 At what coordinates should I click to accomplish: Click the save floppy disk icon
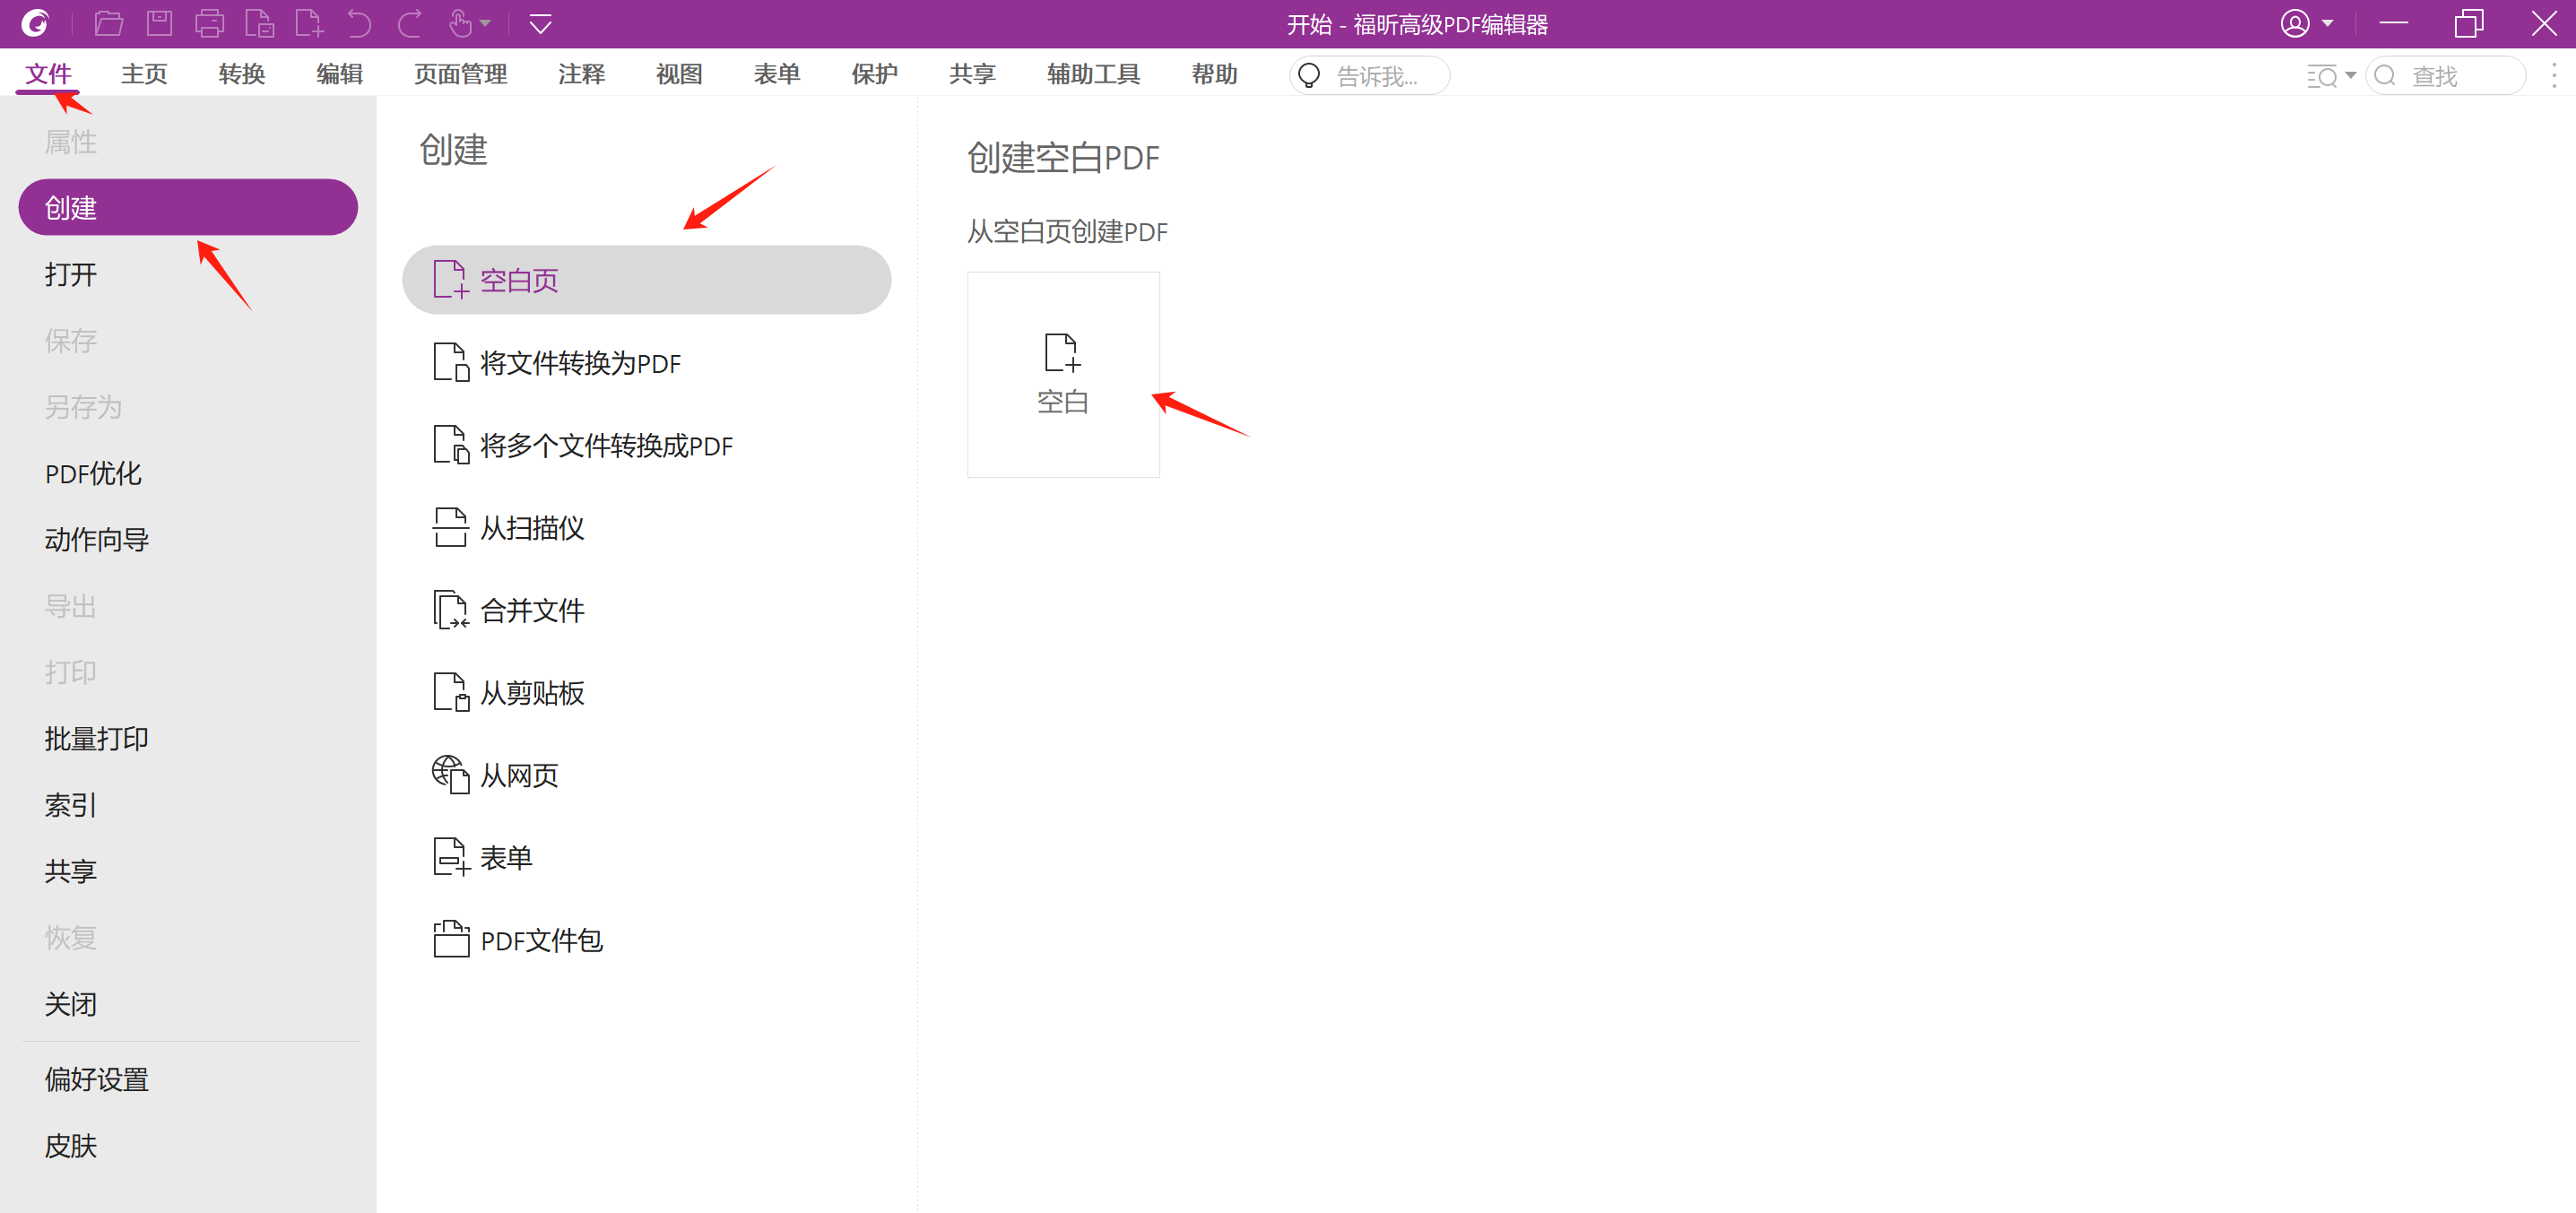pos(159,23)
